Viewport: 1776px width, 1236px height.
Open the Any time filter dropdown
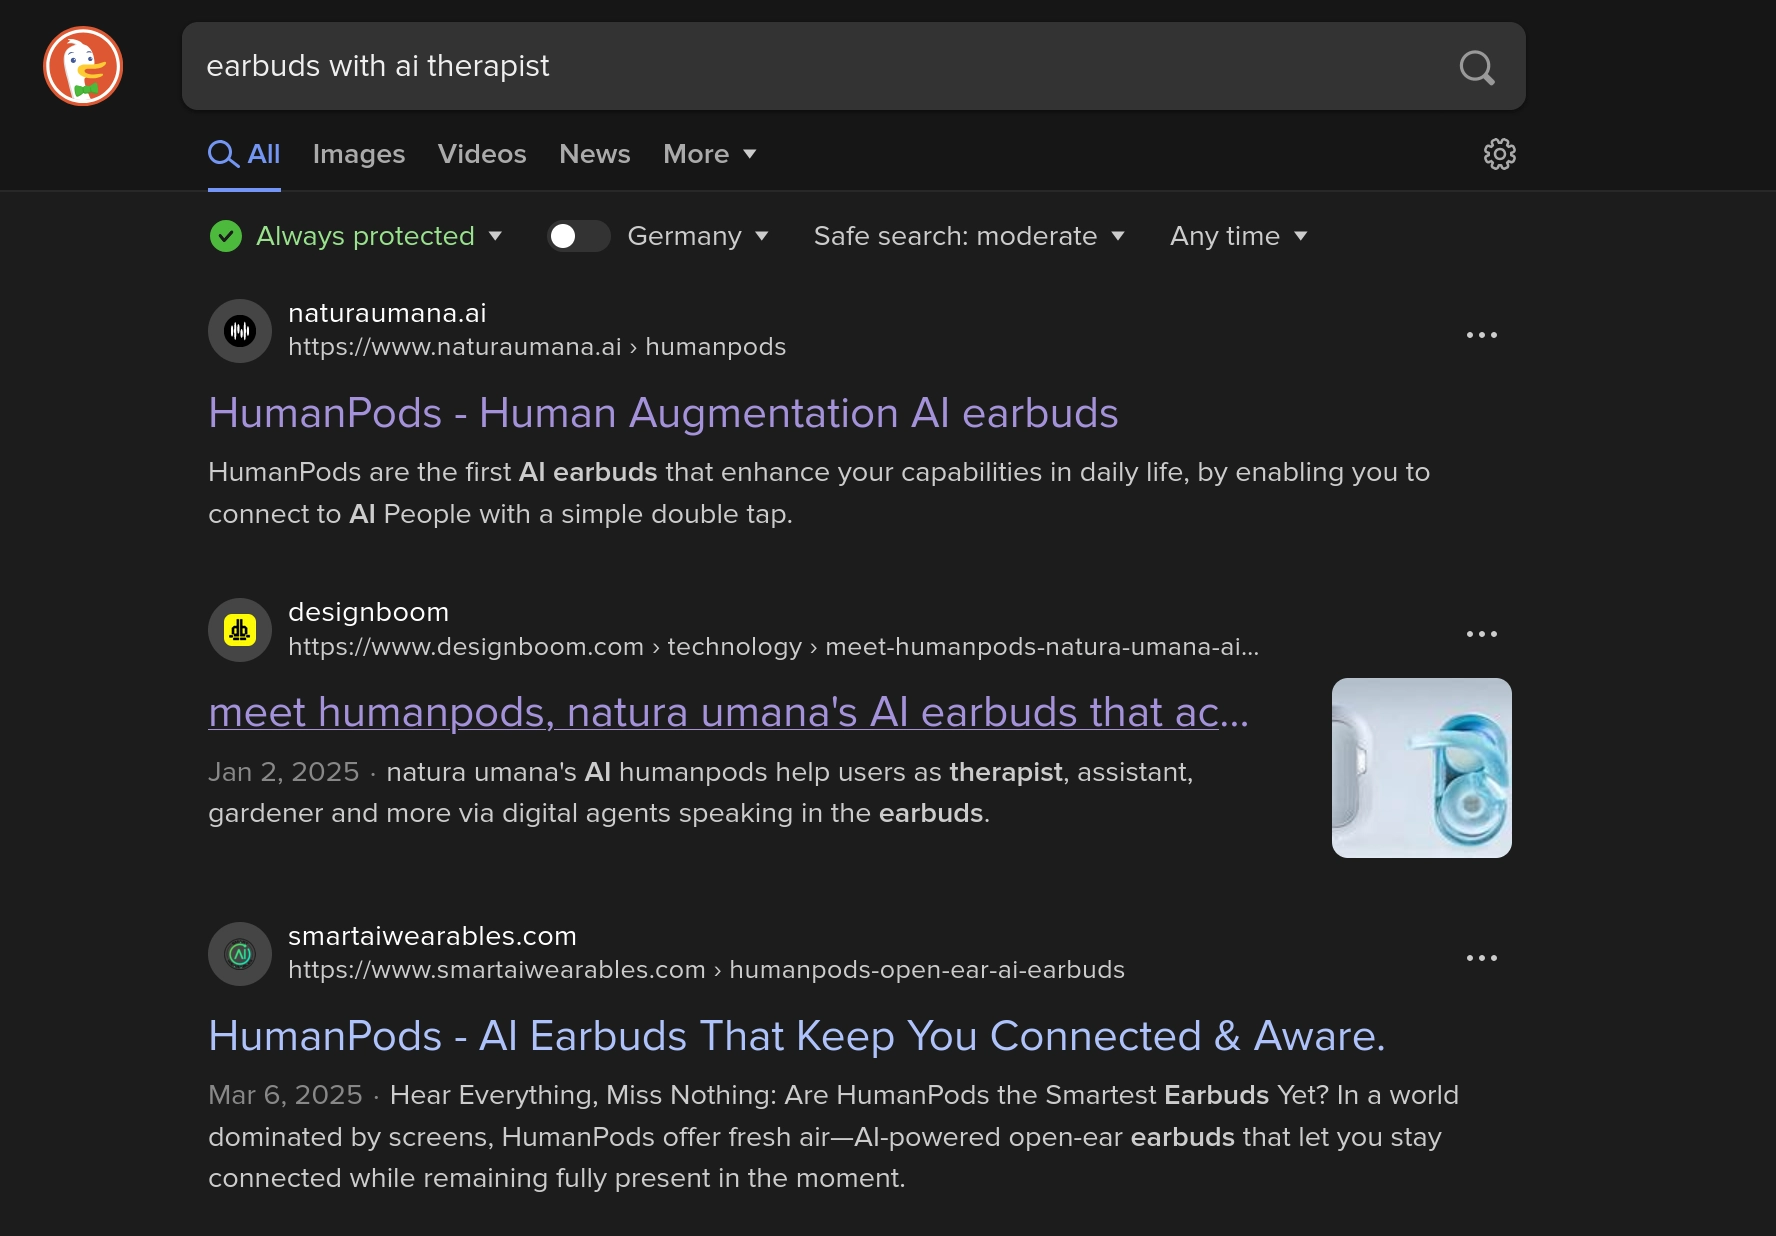1239,236
